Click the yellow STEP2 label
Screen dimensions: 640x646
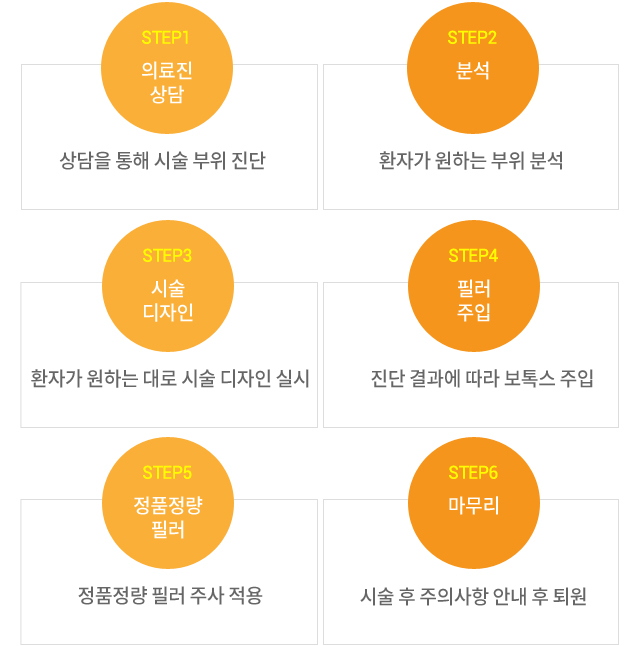point(472,38)
